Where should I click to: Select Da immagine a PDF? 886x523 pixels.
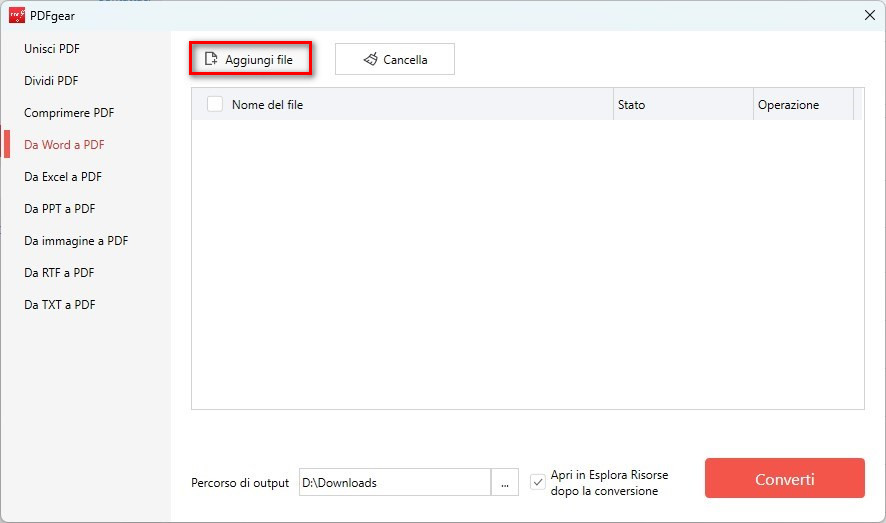click(x=76, y=241)
